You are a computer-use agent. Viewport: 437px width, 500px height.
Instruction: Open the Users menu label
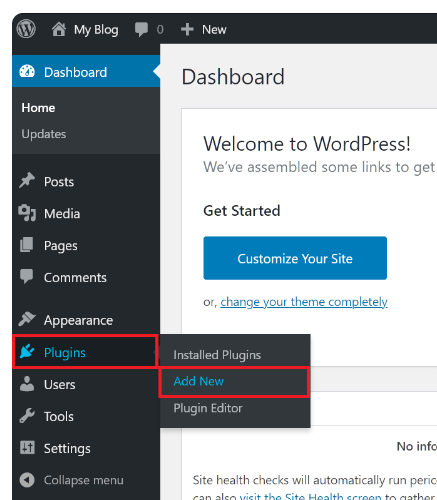[x=60, y=384]
